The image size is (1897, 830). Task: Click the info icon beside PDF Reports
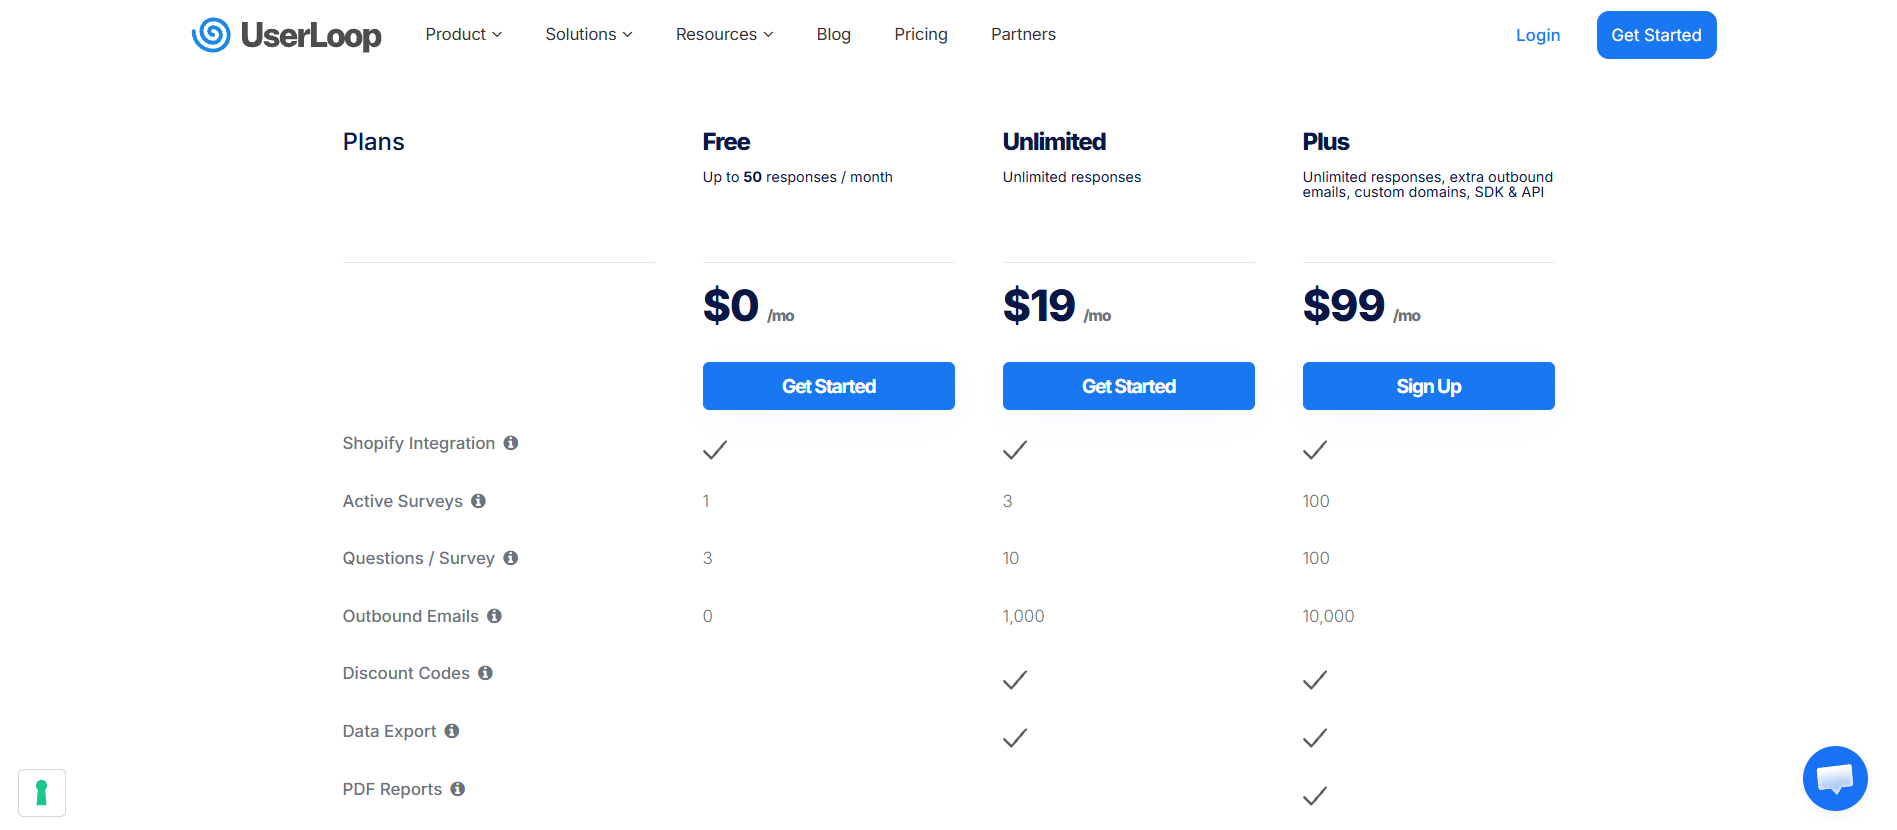458,789
